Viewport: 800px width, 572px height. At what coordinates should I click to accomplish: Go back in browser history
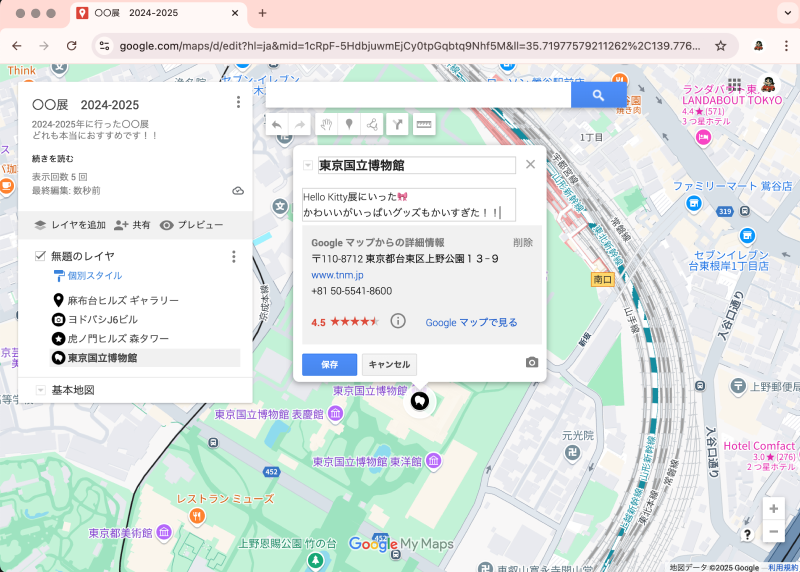[17, 46]
